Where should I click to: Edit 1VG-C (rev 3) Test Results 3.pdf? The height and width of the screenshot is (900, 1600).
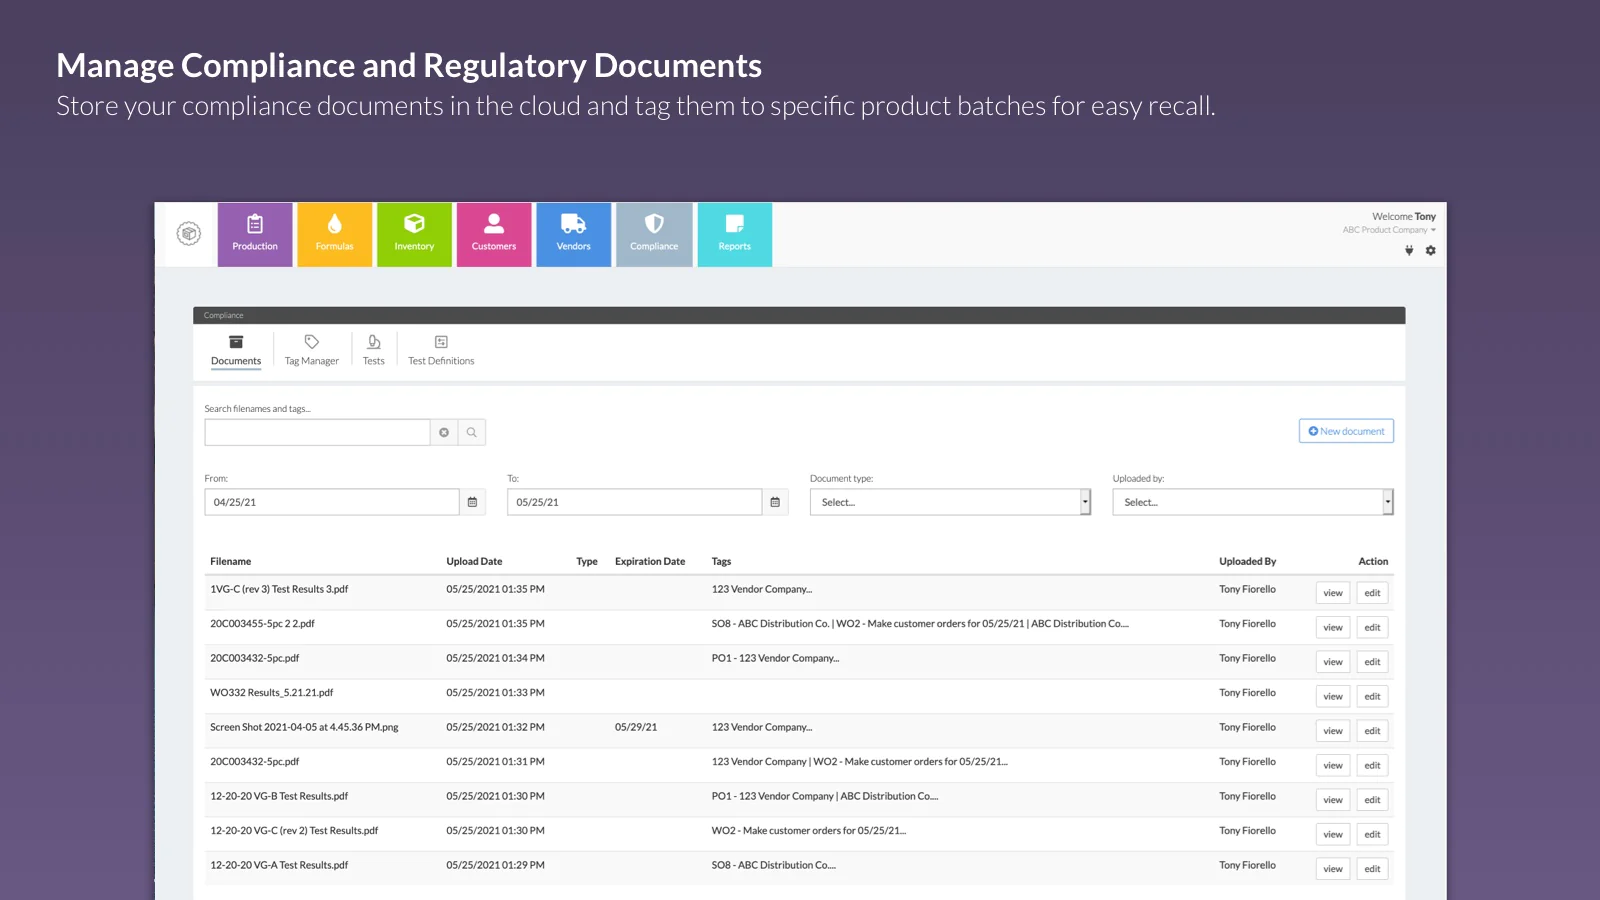point(1372,593)
